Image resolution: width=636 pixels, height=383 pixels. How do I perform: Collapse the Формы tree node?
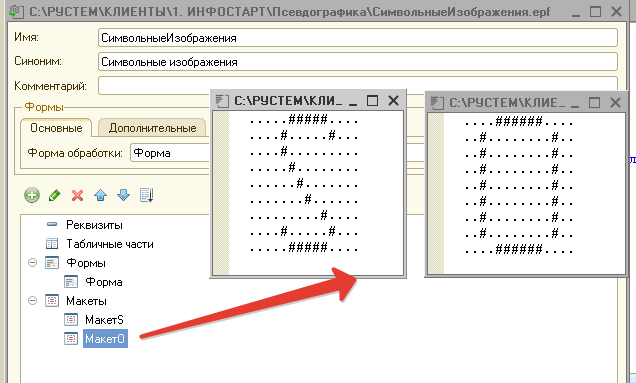coord(32,263)
